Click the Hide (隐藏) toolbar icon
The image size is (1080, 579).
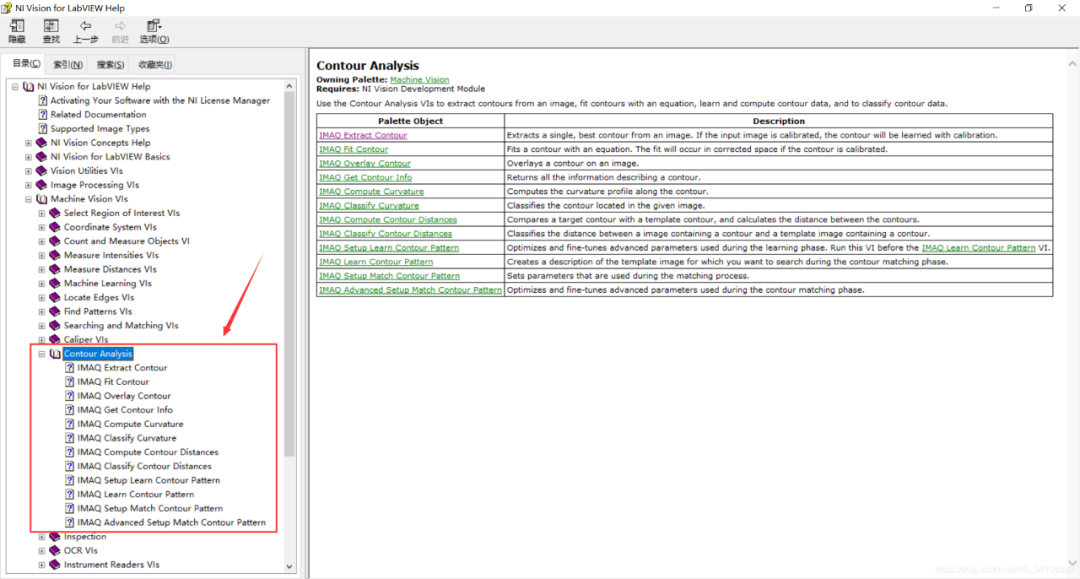point(17,26)
